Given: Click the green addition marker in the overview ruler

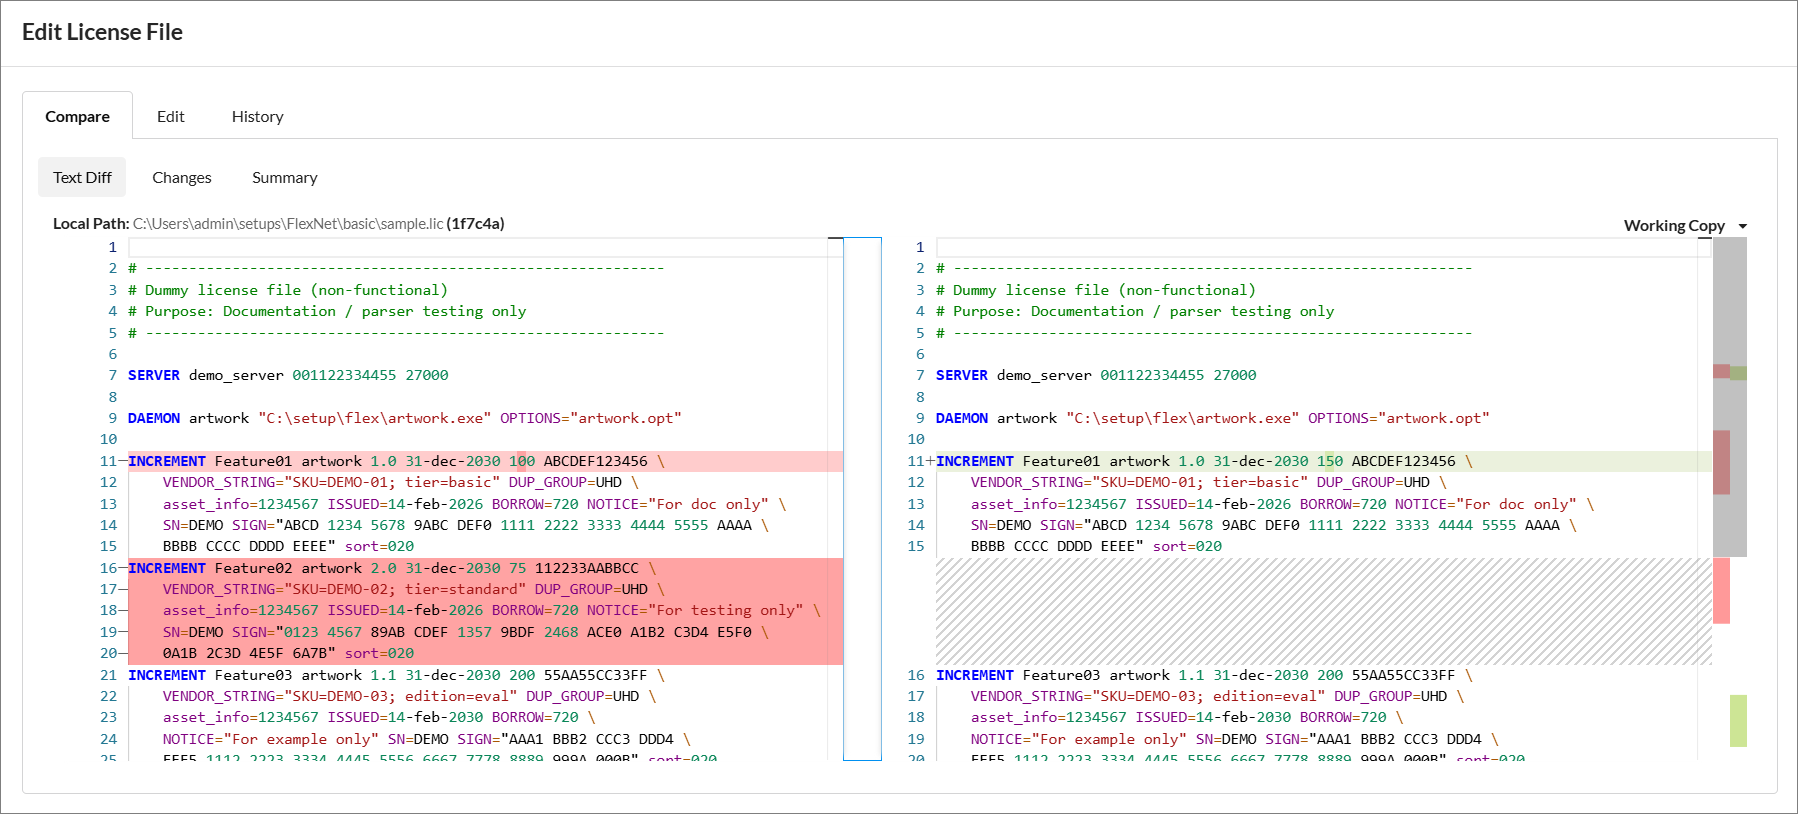Looking at the screenshot, I should 1738,721.
